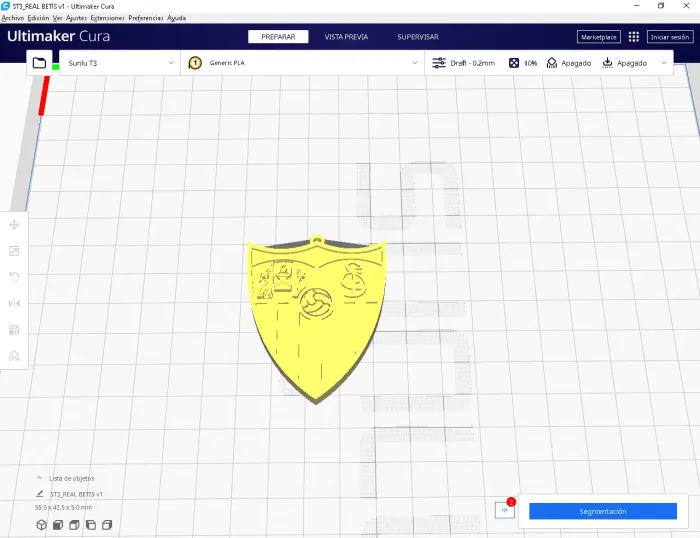This screenshot has width=700, height=538.
Task: Open the Ultimaker apps grid icon
Action: (633, 37)
